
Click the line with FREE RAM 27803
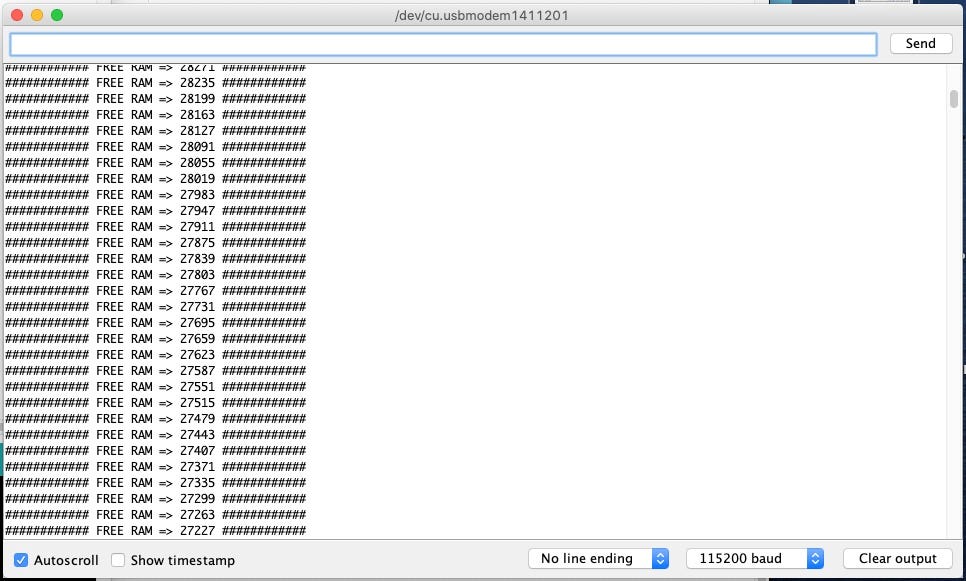point(155,275)
